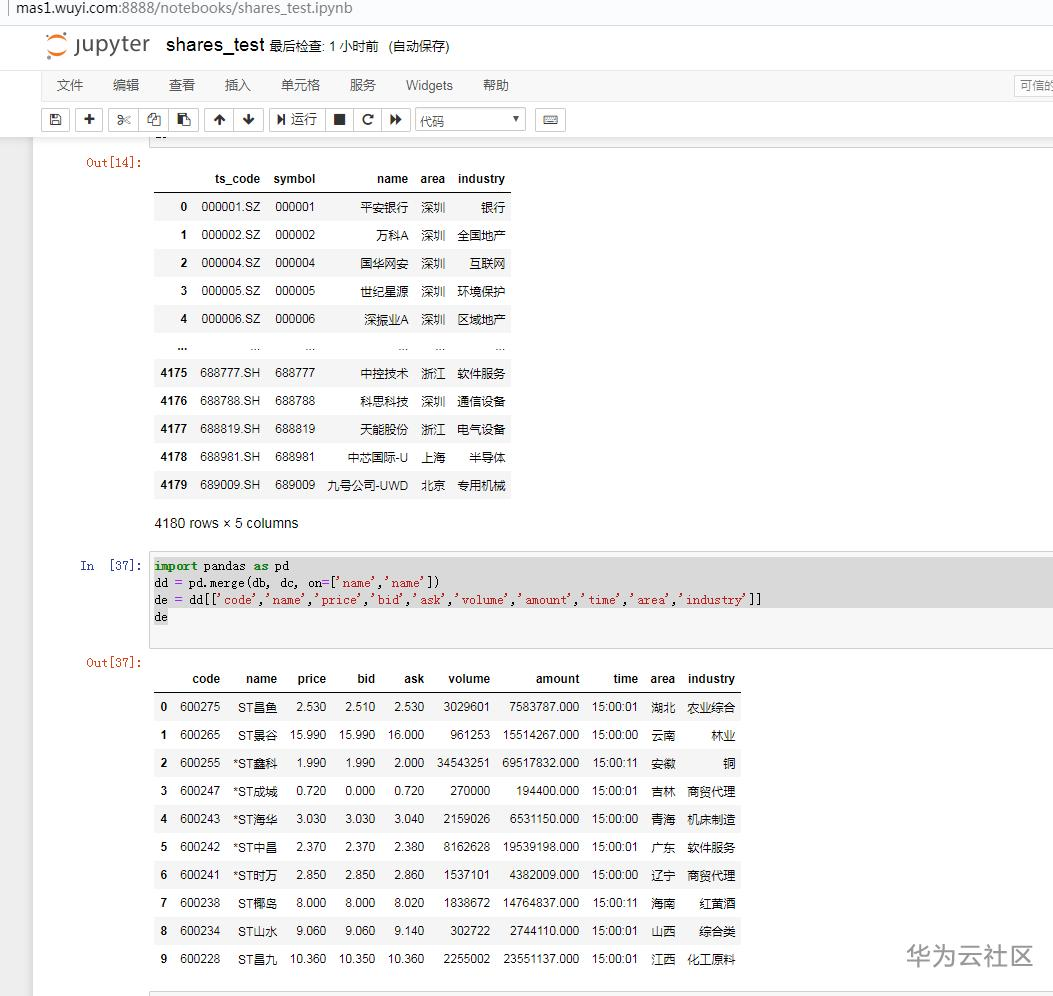Click the amount column header
Screen dimensions: 1053x996
click(x=557, y=679)
